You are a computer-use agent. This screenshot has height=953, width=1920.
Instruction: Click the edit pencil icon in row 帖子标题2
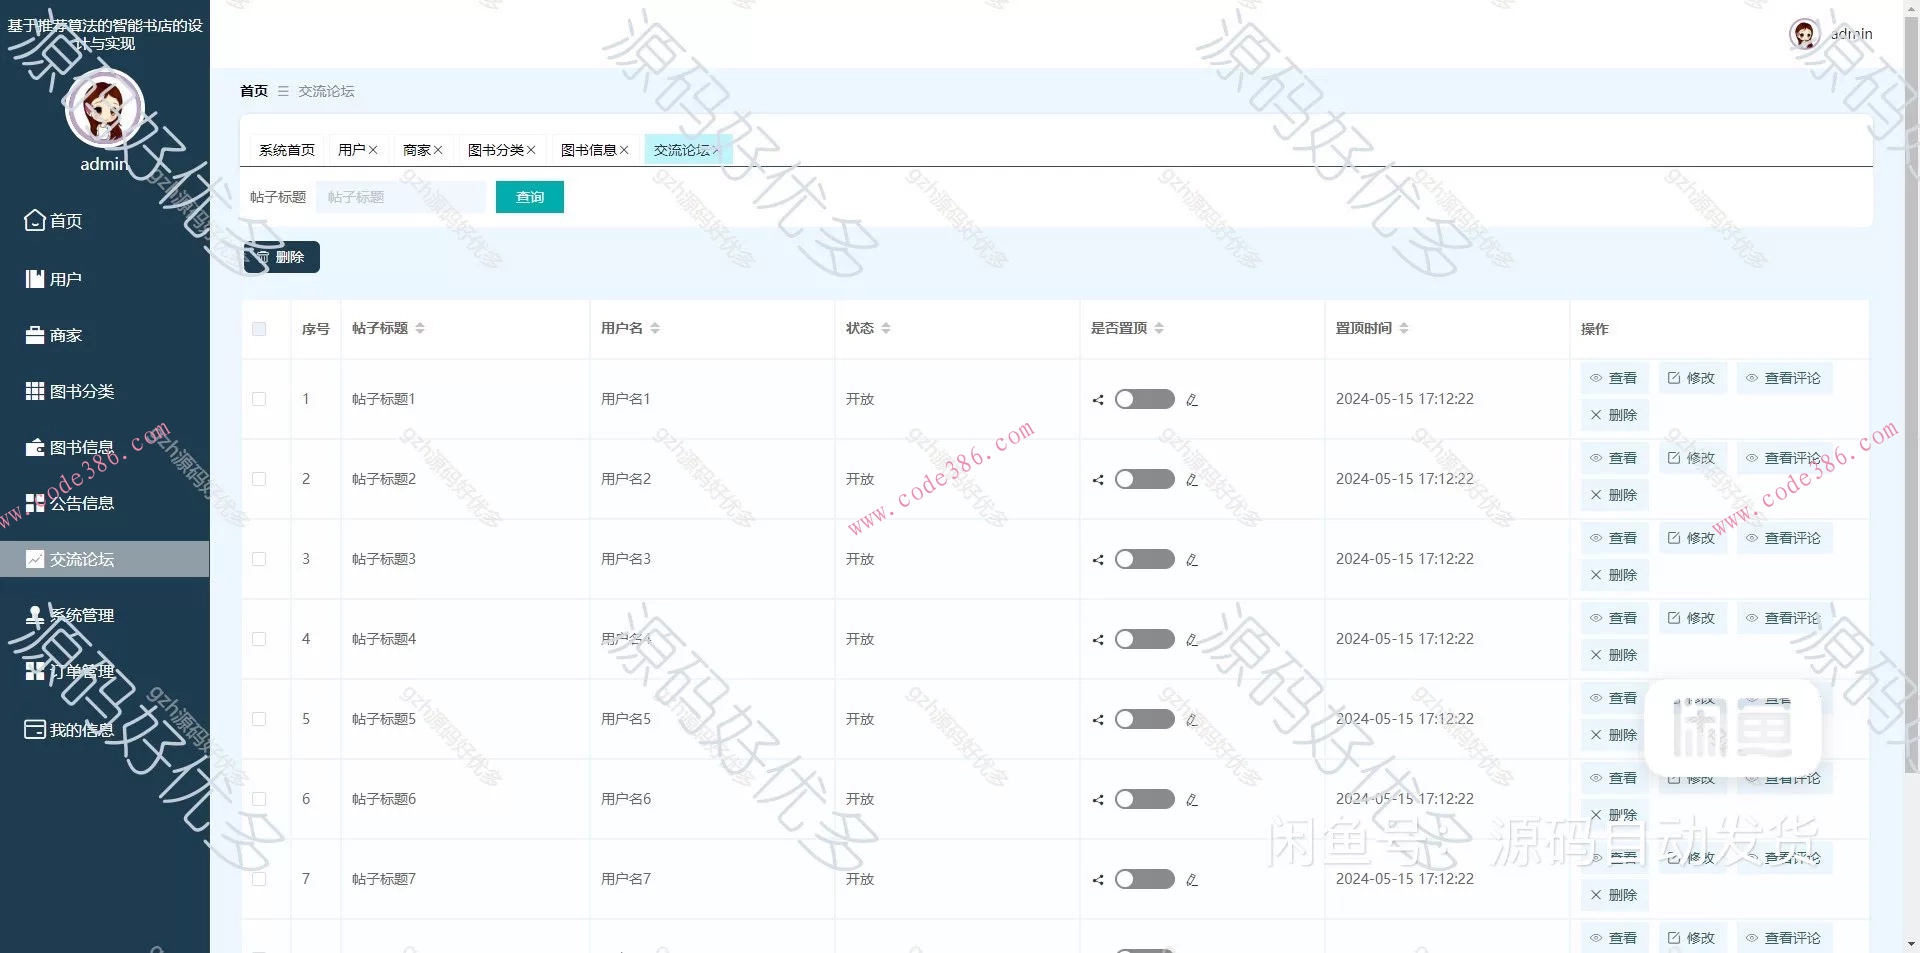click(x=1192, y=480)
